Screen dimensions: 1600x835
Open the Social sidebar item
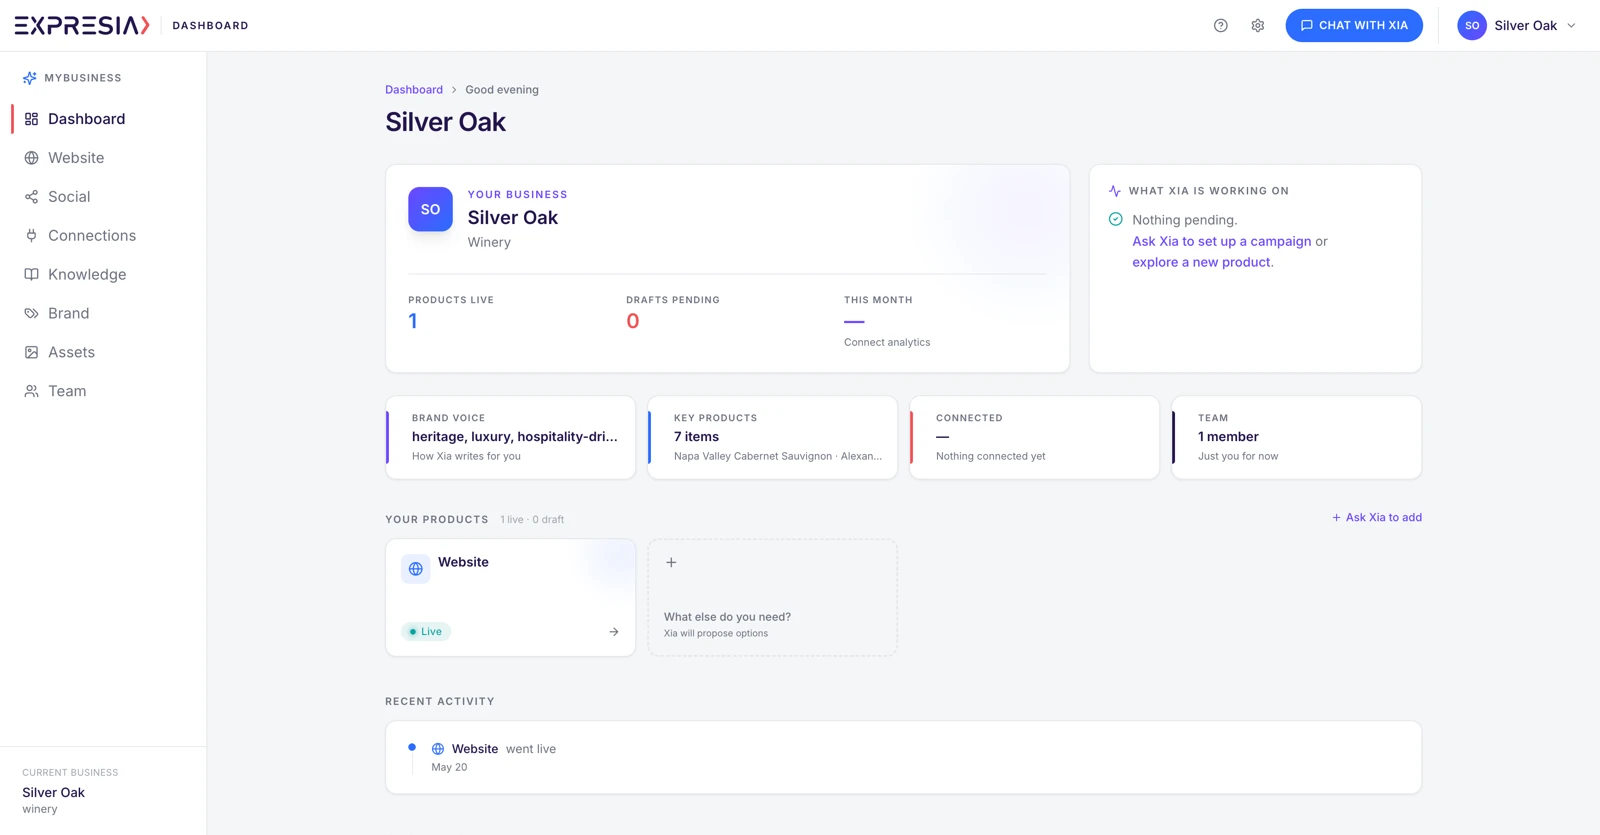(x=104, y=197)
